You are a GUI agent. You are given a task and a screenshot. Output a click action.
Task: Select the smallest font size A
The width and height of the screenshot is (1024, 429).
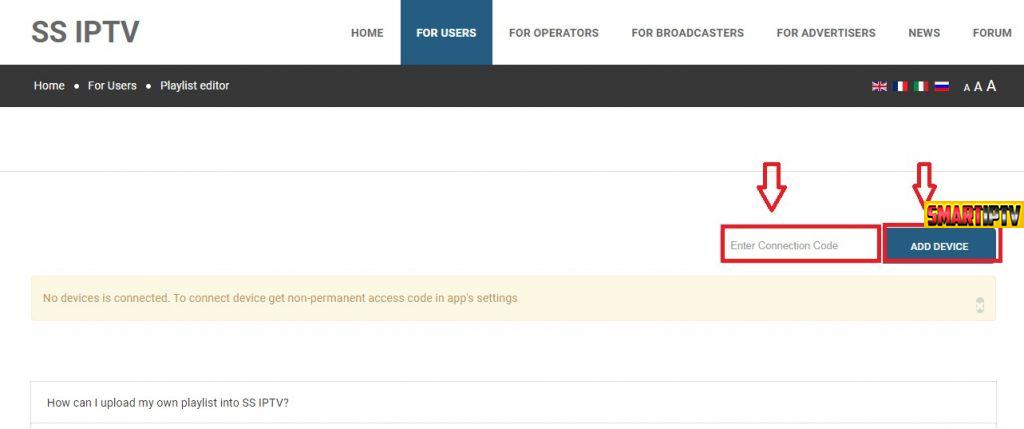(967, 87)
